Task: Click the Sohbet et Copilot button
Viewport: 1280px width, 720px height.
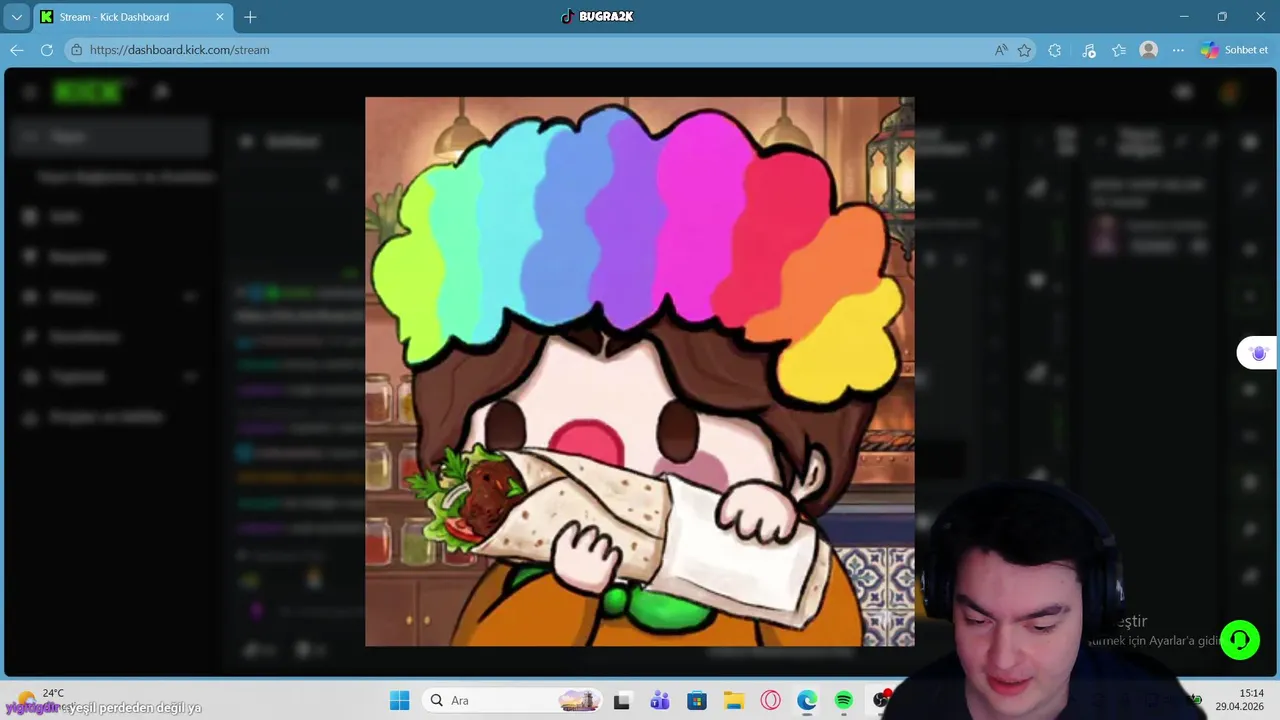Action: coord(1235,50)
